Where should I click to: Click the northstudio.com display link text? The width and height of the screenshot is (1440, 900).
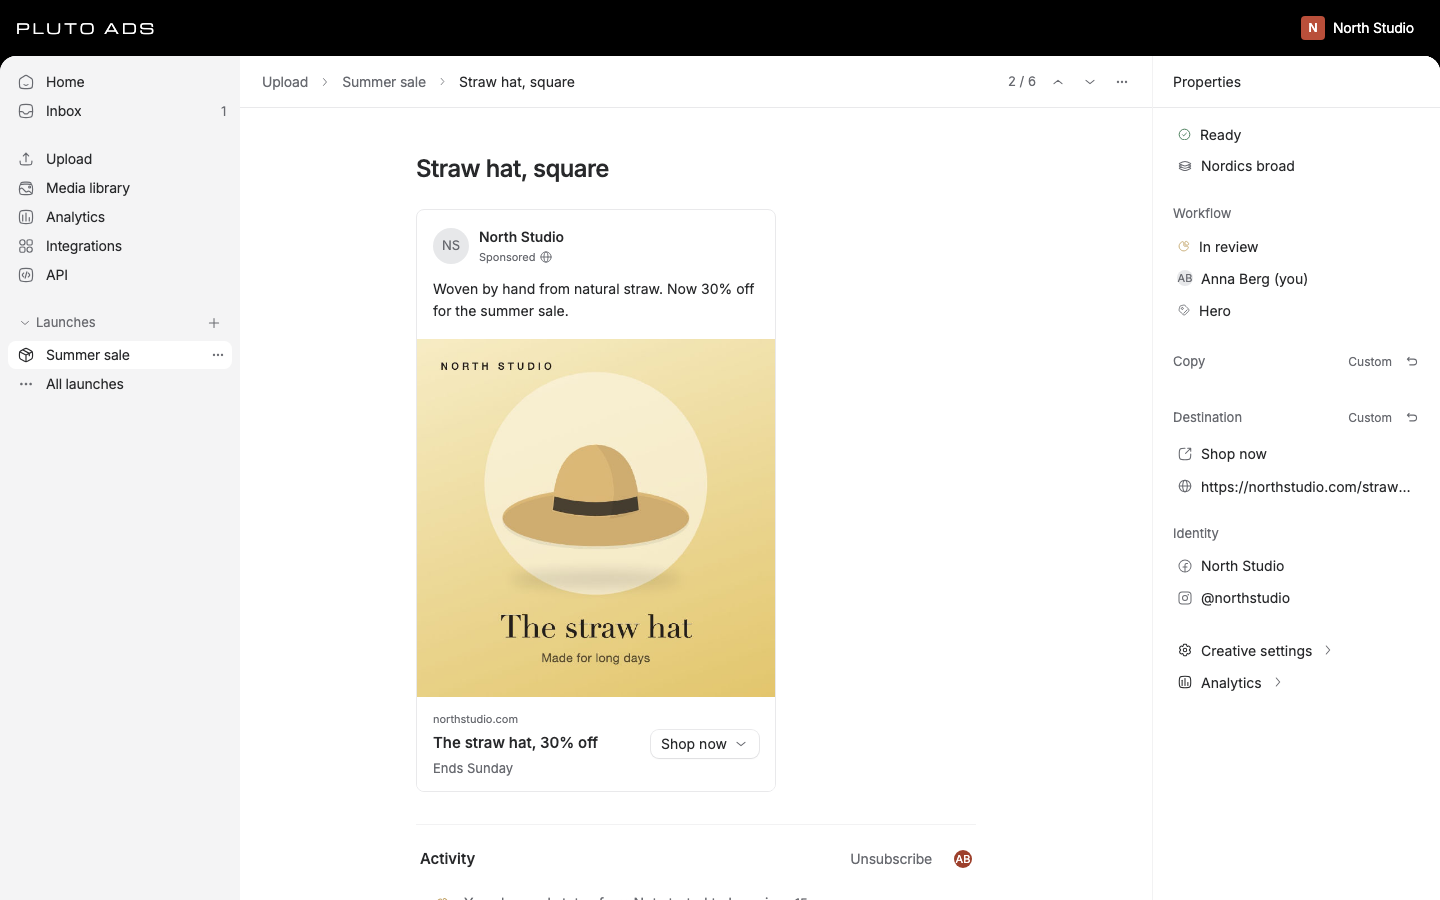click(475, 719)
